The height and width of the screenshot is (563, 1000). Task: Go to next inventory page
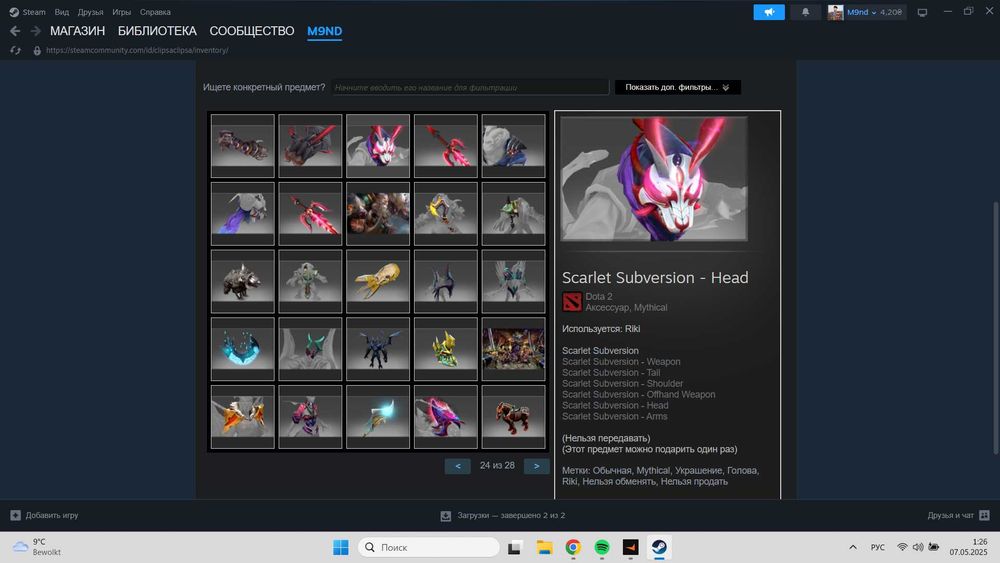(x=536, y=466)
